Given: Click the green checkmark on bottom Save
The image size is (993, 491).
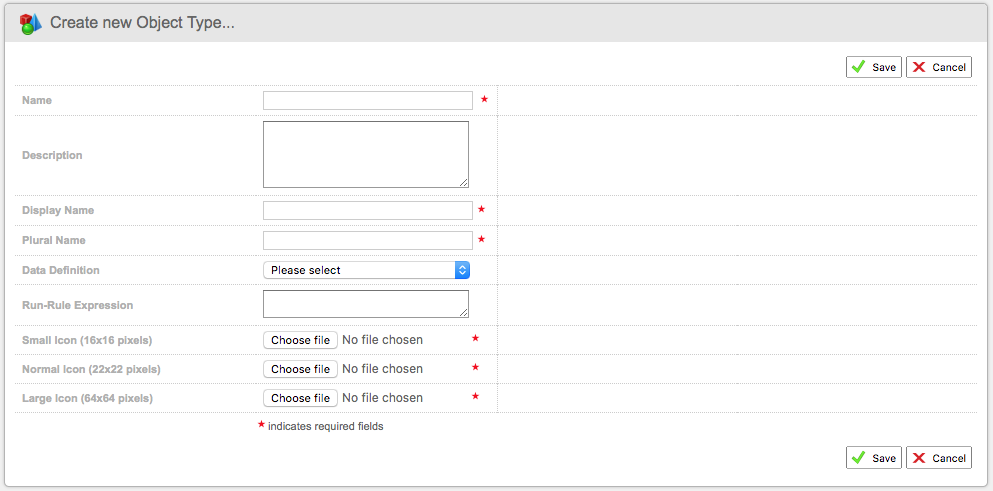Looking at the screenshot, I should 858,458.
